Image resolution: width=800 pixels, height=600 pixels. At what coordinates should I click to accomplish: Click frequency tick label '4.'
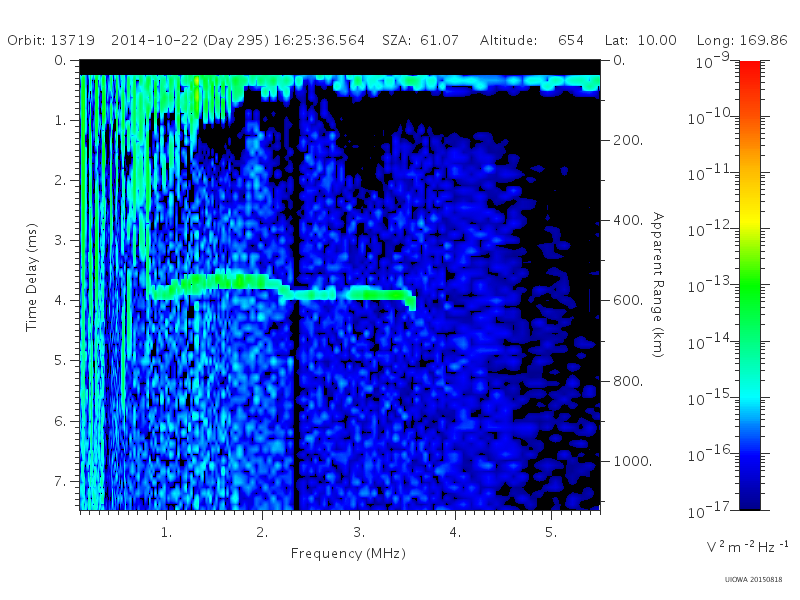[455, 533]
